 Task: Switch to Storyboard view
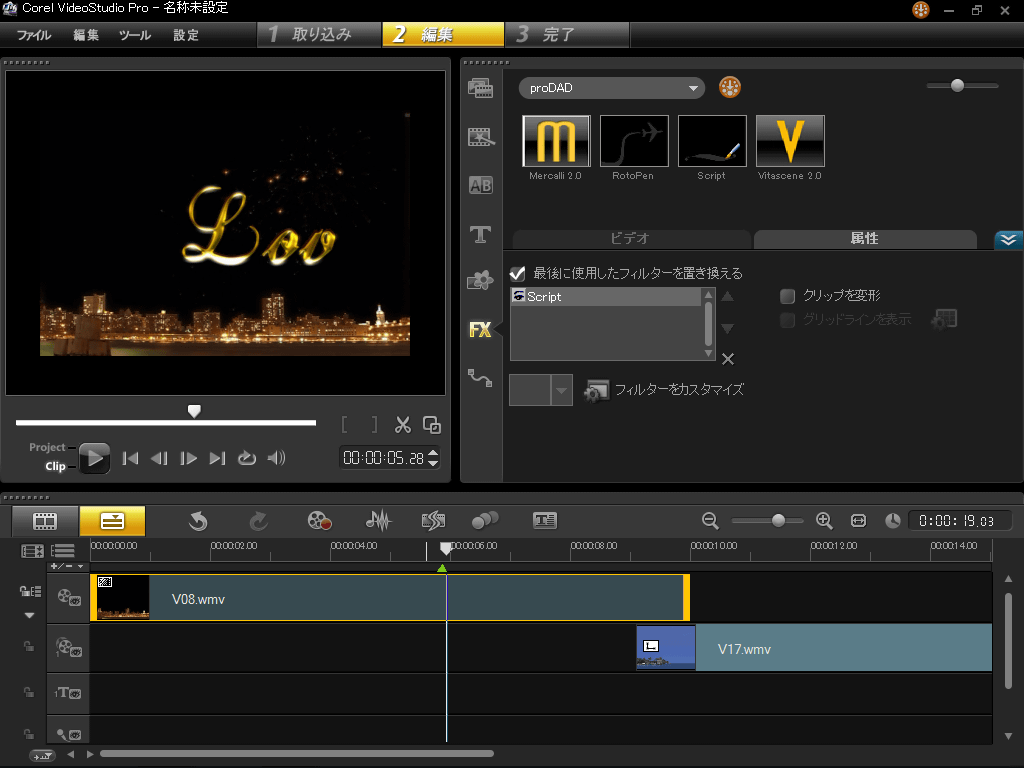(45, 521)
